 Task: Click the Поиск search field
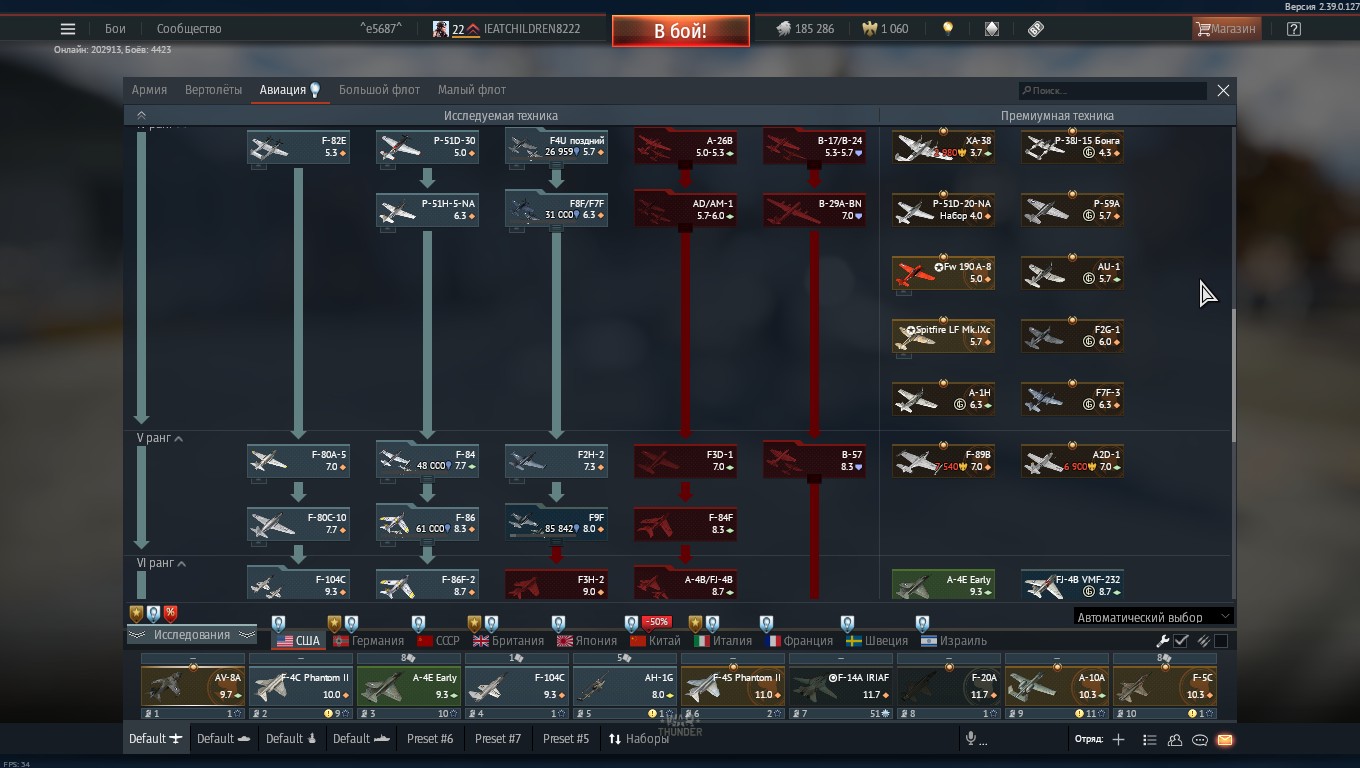(x=1113, y=90)
